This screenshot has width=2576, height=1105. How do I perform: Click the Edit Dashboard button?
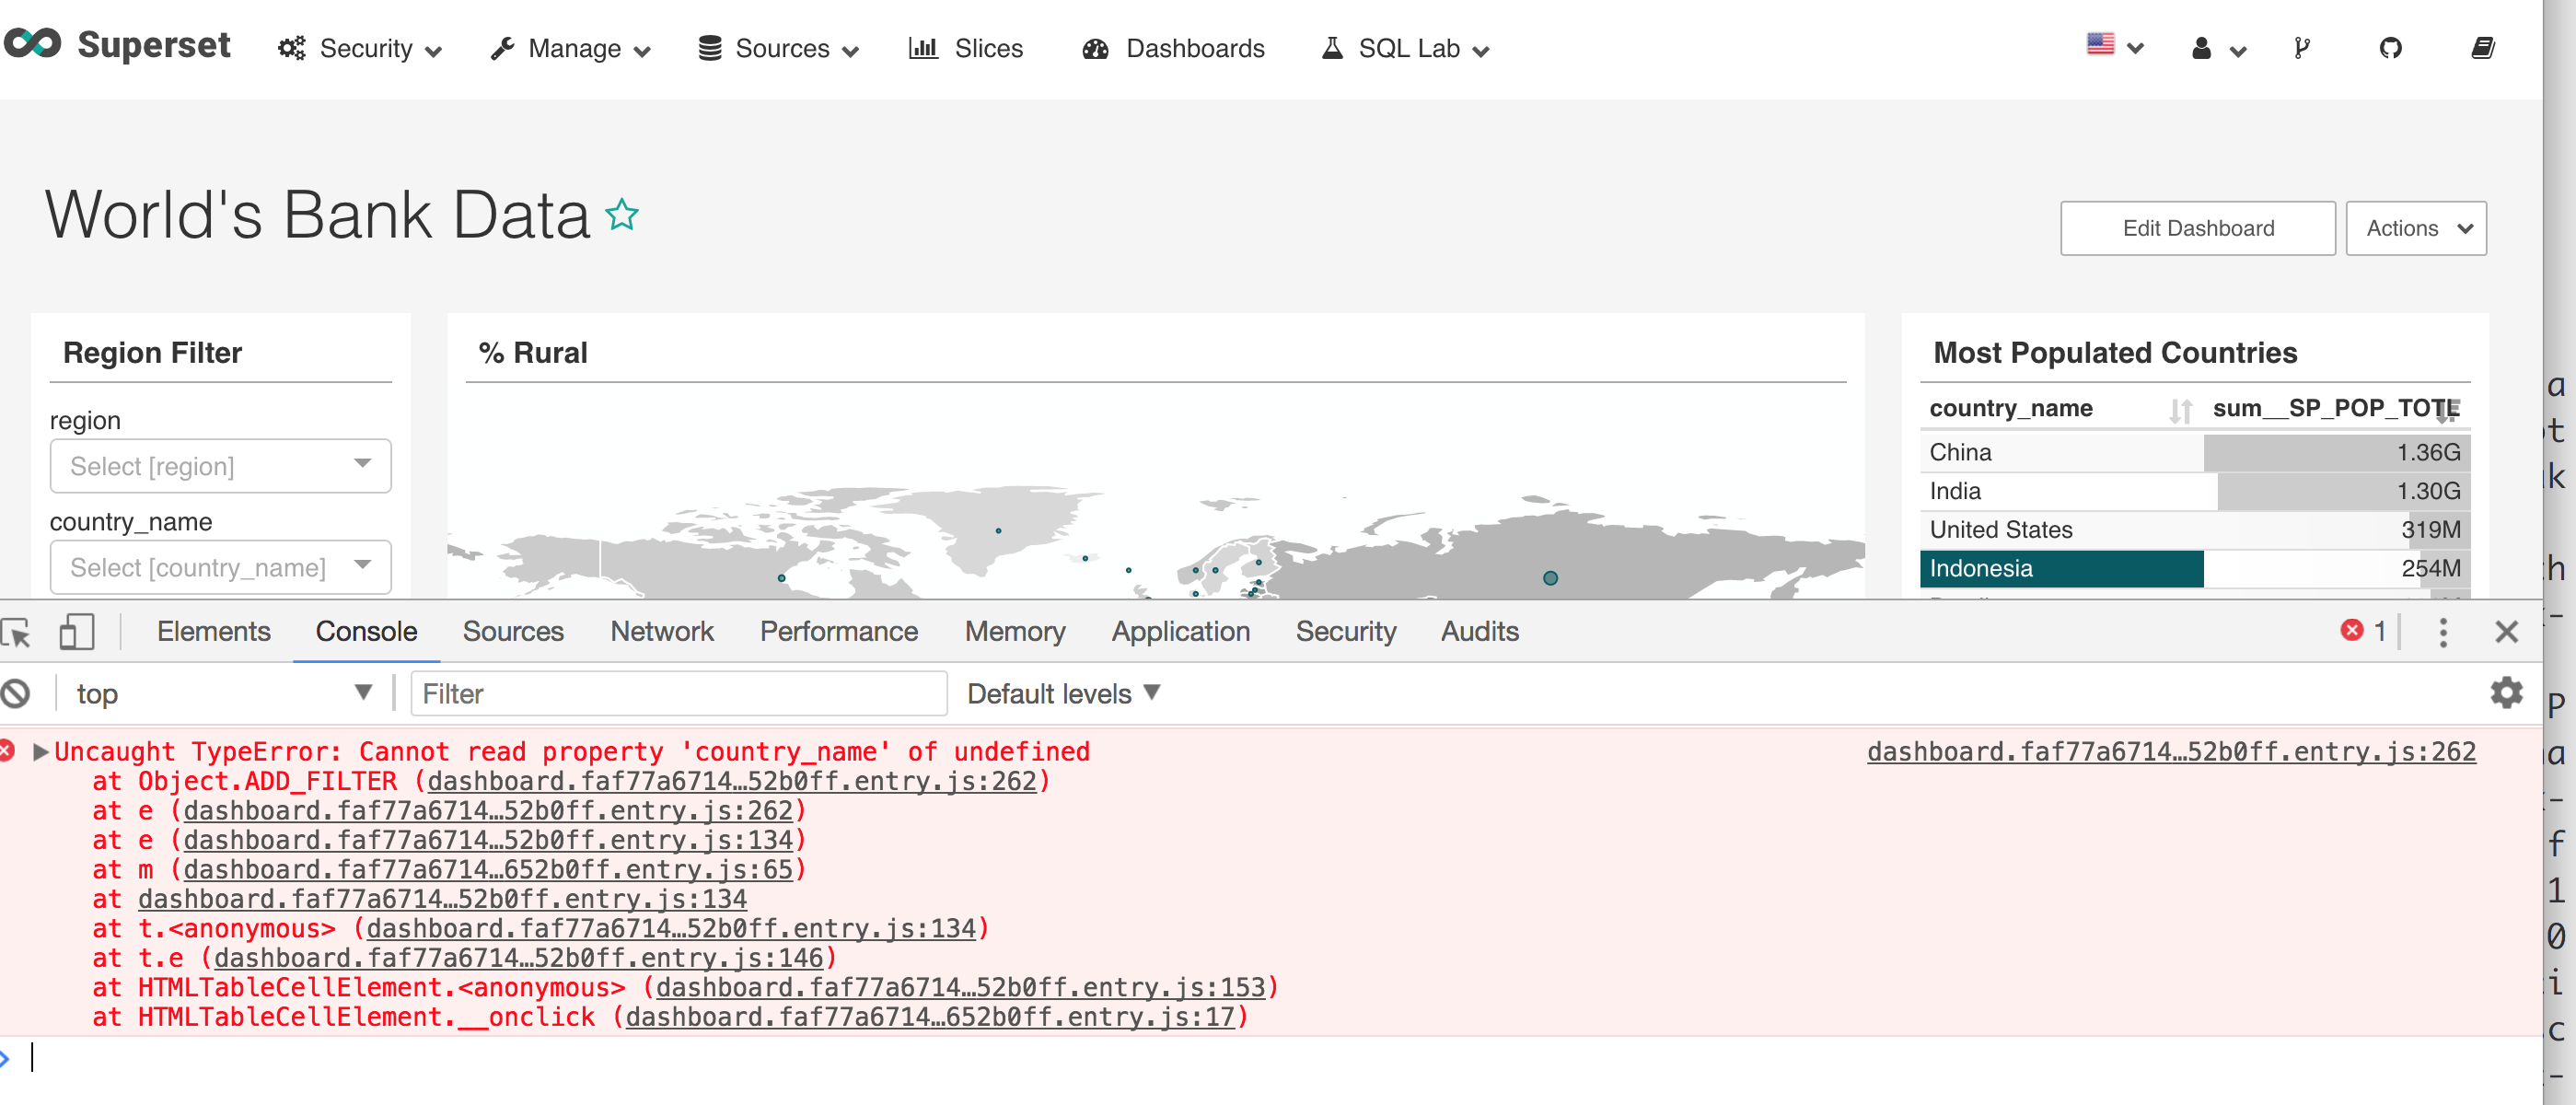coord(2197,228)
